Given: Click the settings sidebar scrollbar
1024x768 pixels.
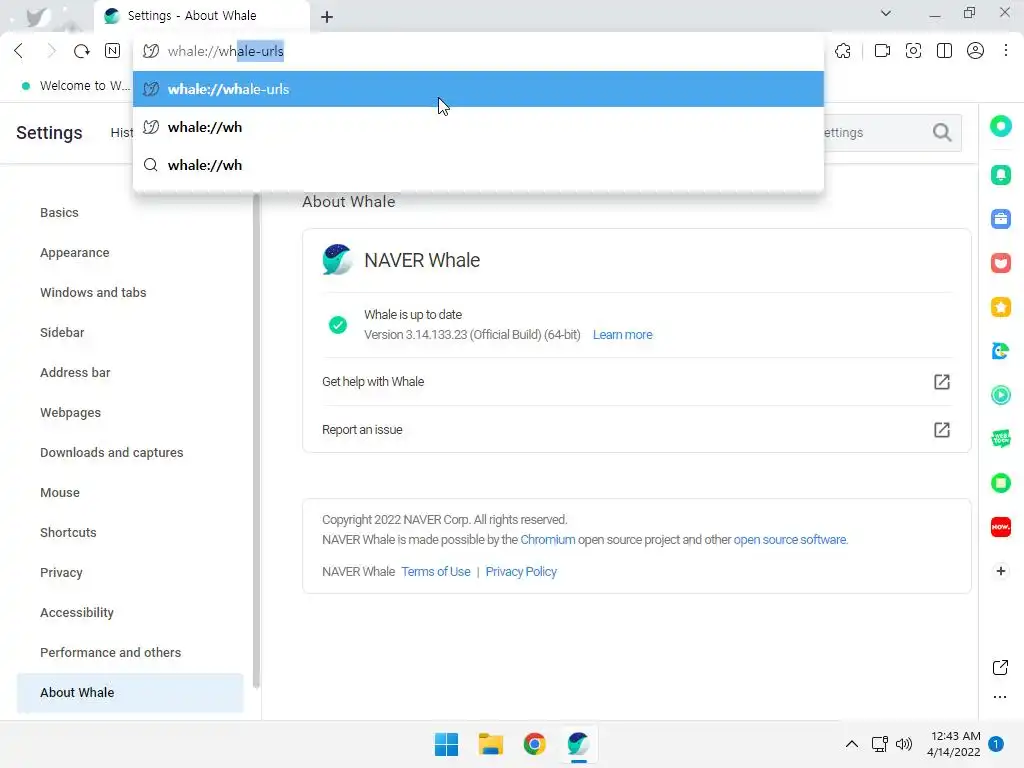Looking at the screenshot, I should [256, 440].
